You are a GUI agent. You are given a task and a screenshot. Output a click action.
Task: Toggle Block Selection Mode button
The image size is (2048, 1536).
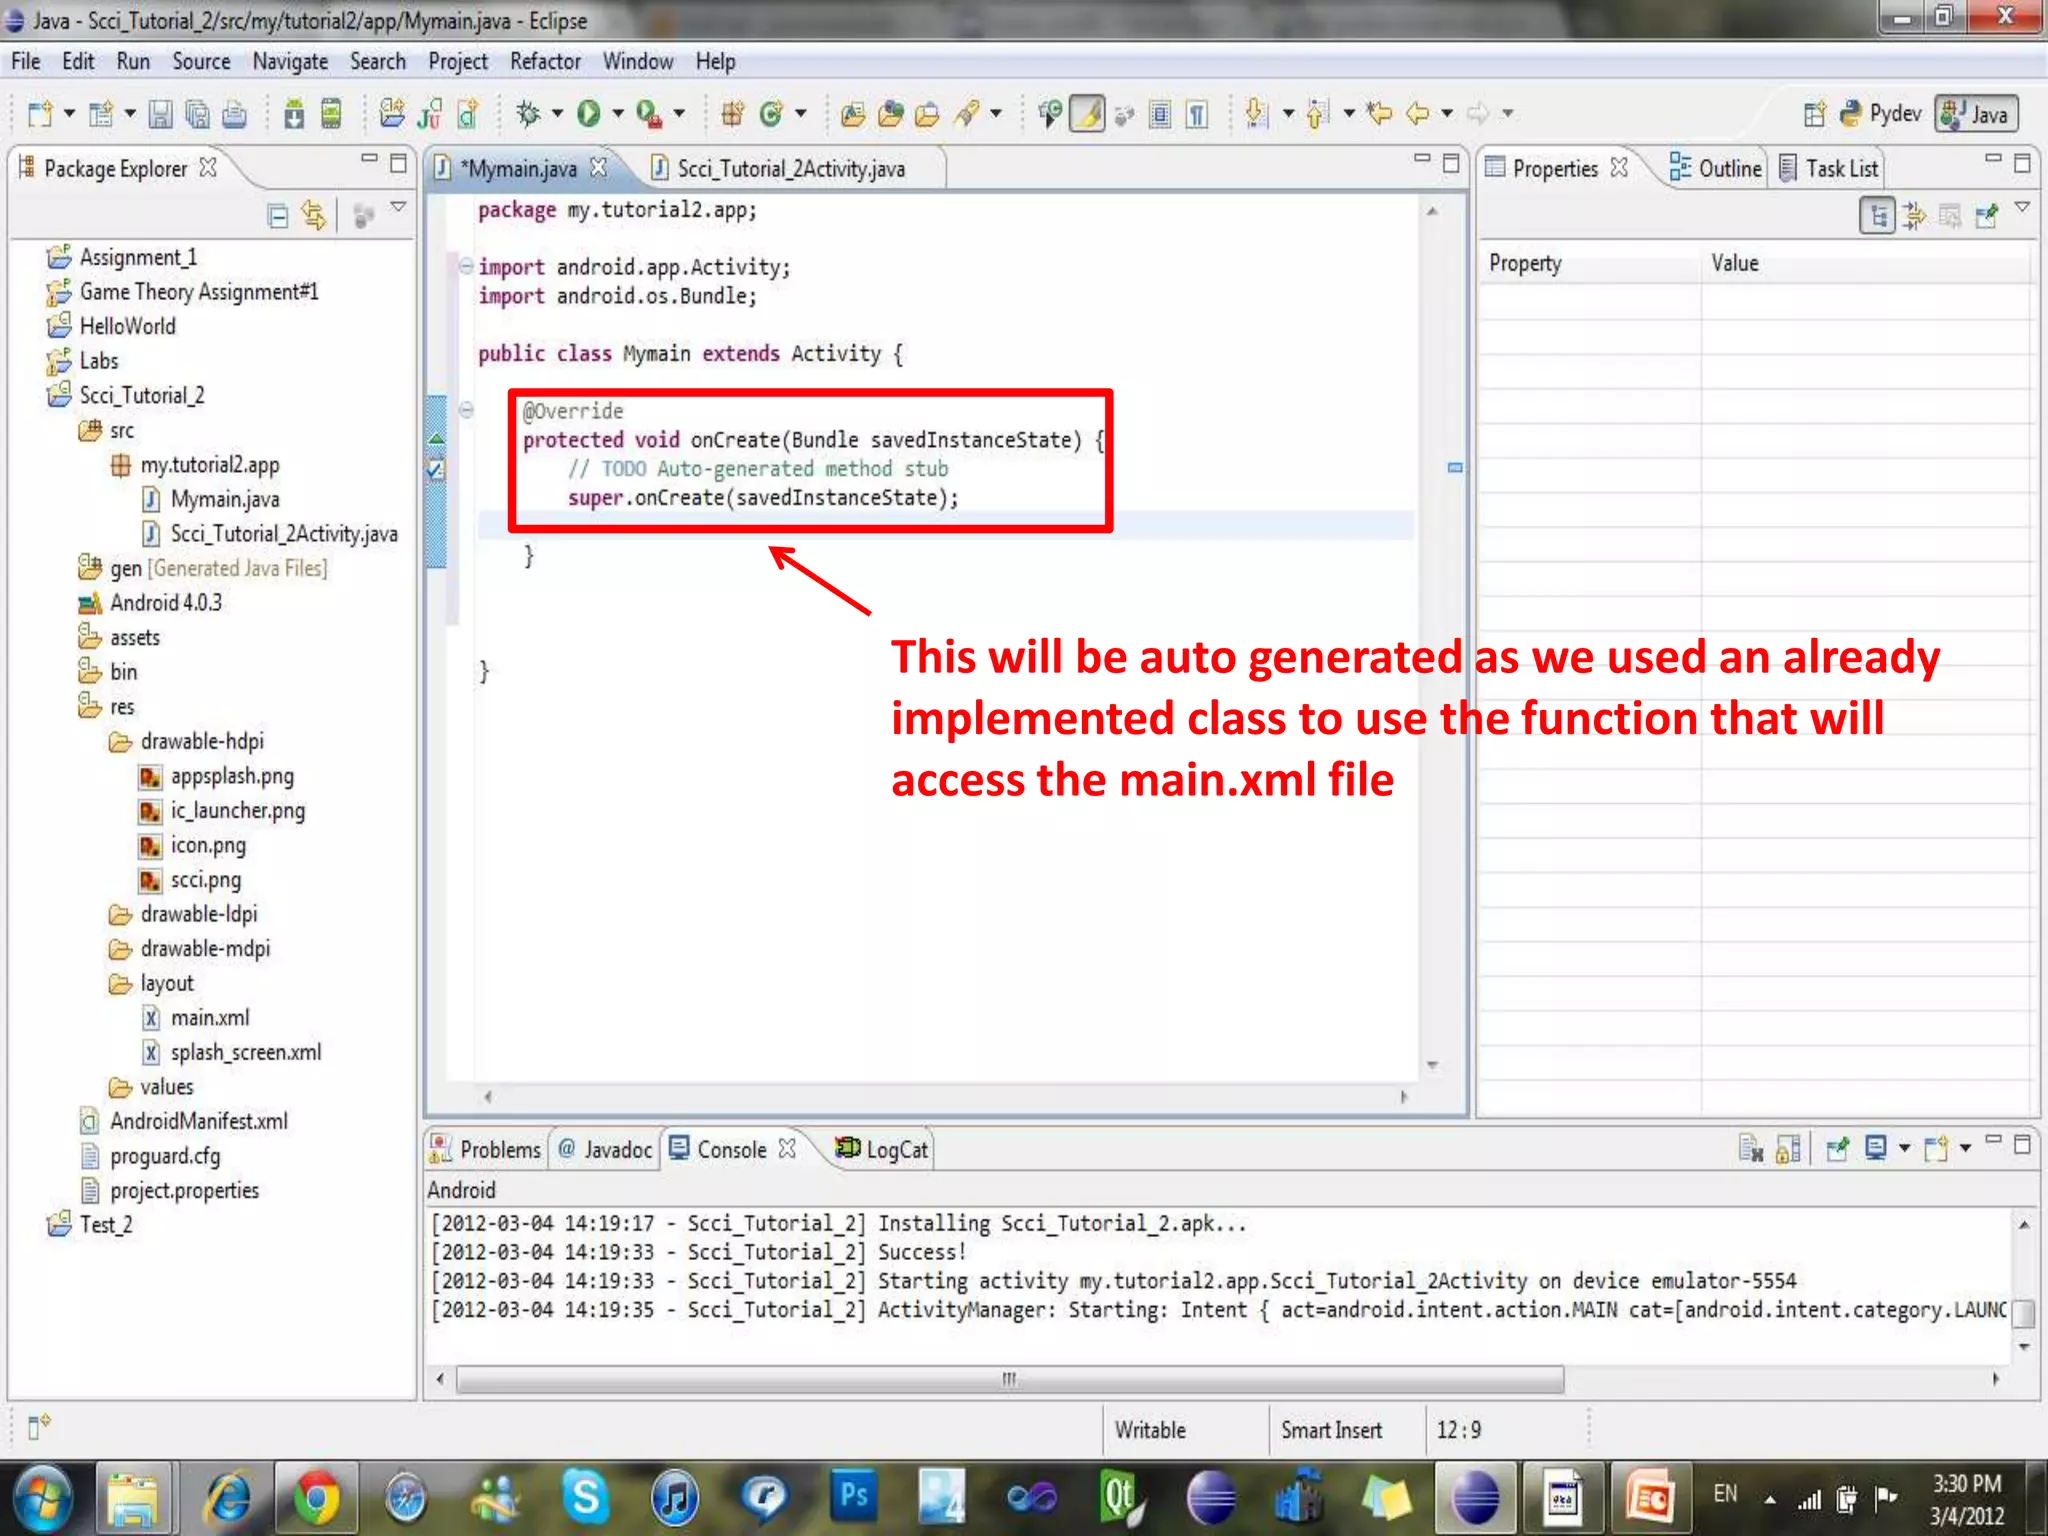coord(1160,114)
